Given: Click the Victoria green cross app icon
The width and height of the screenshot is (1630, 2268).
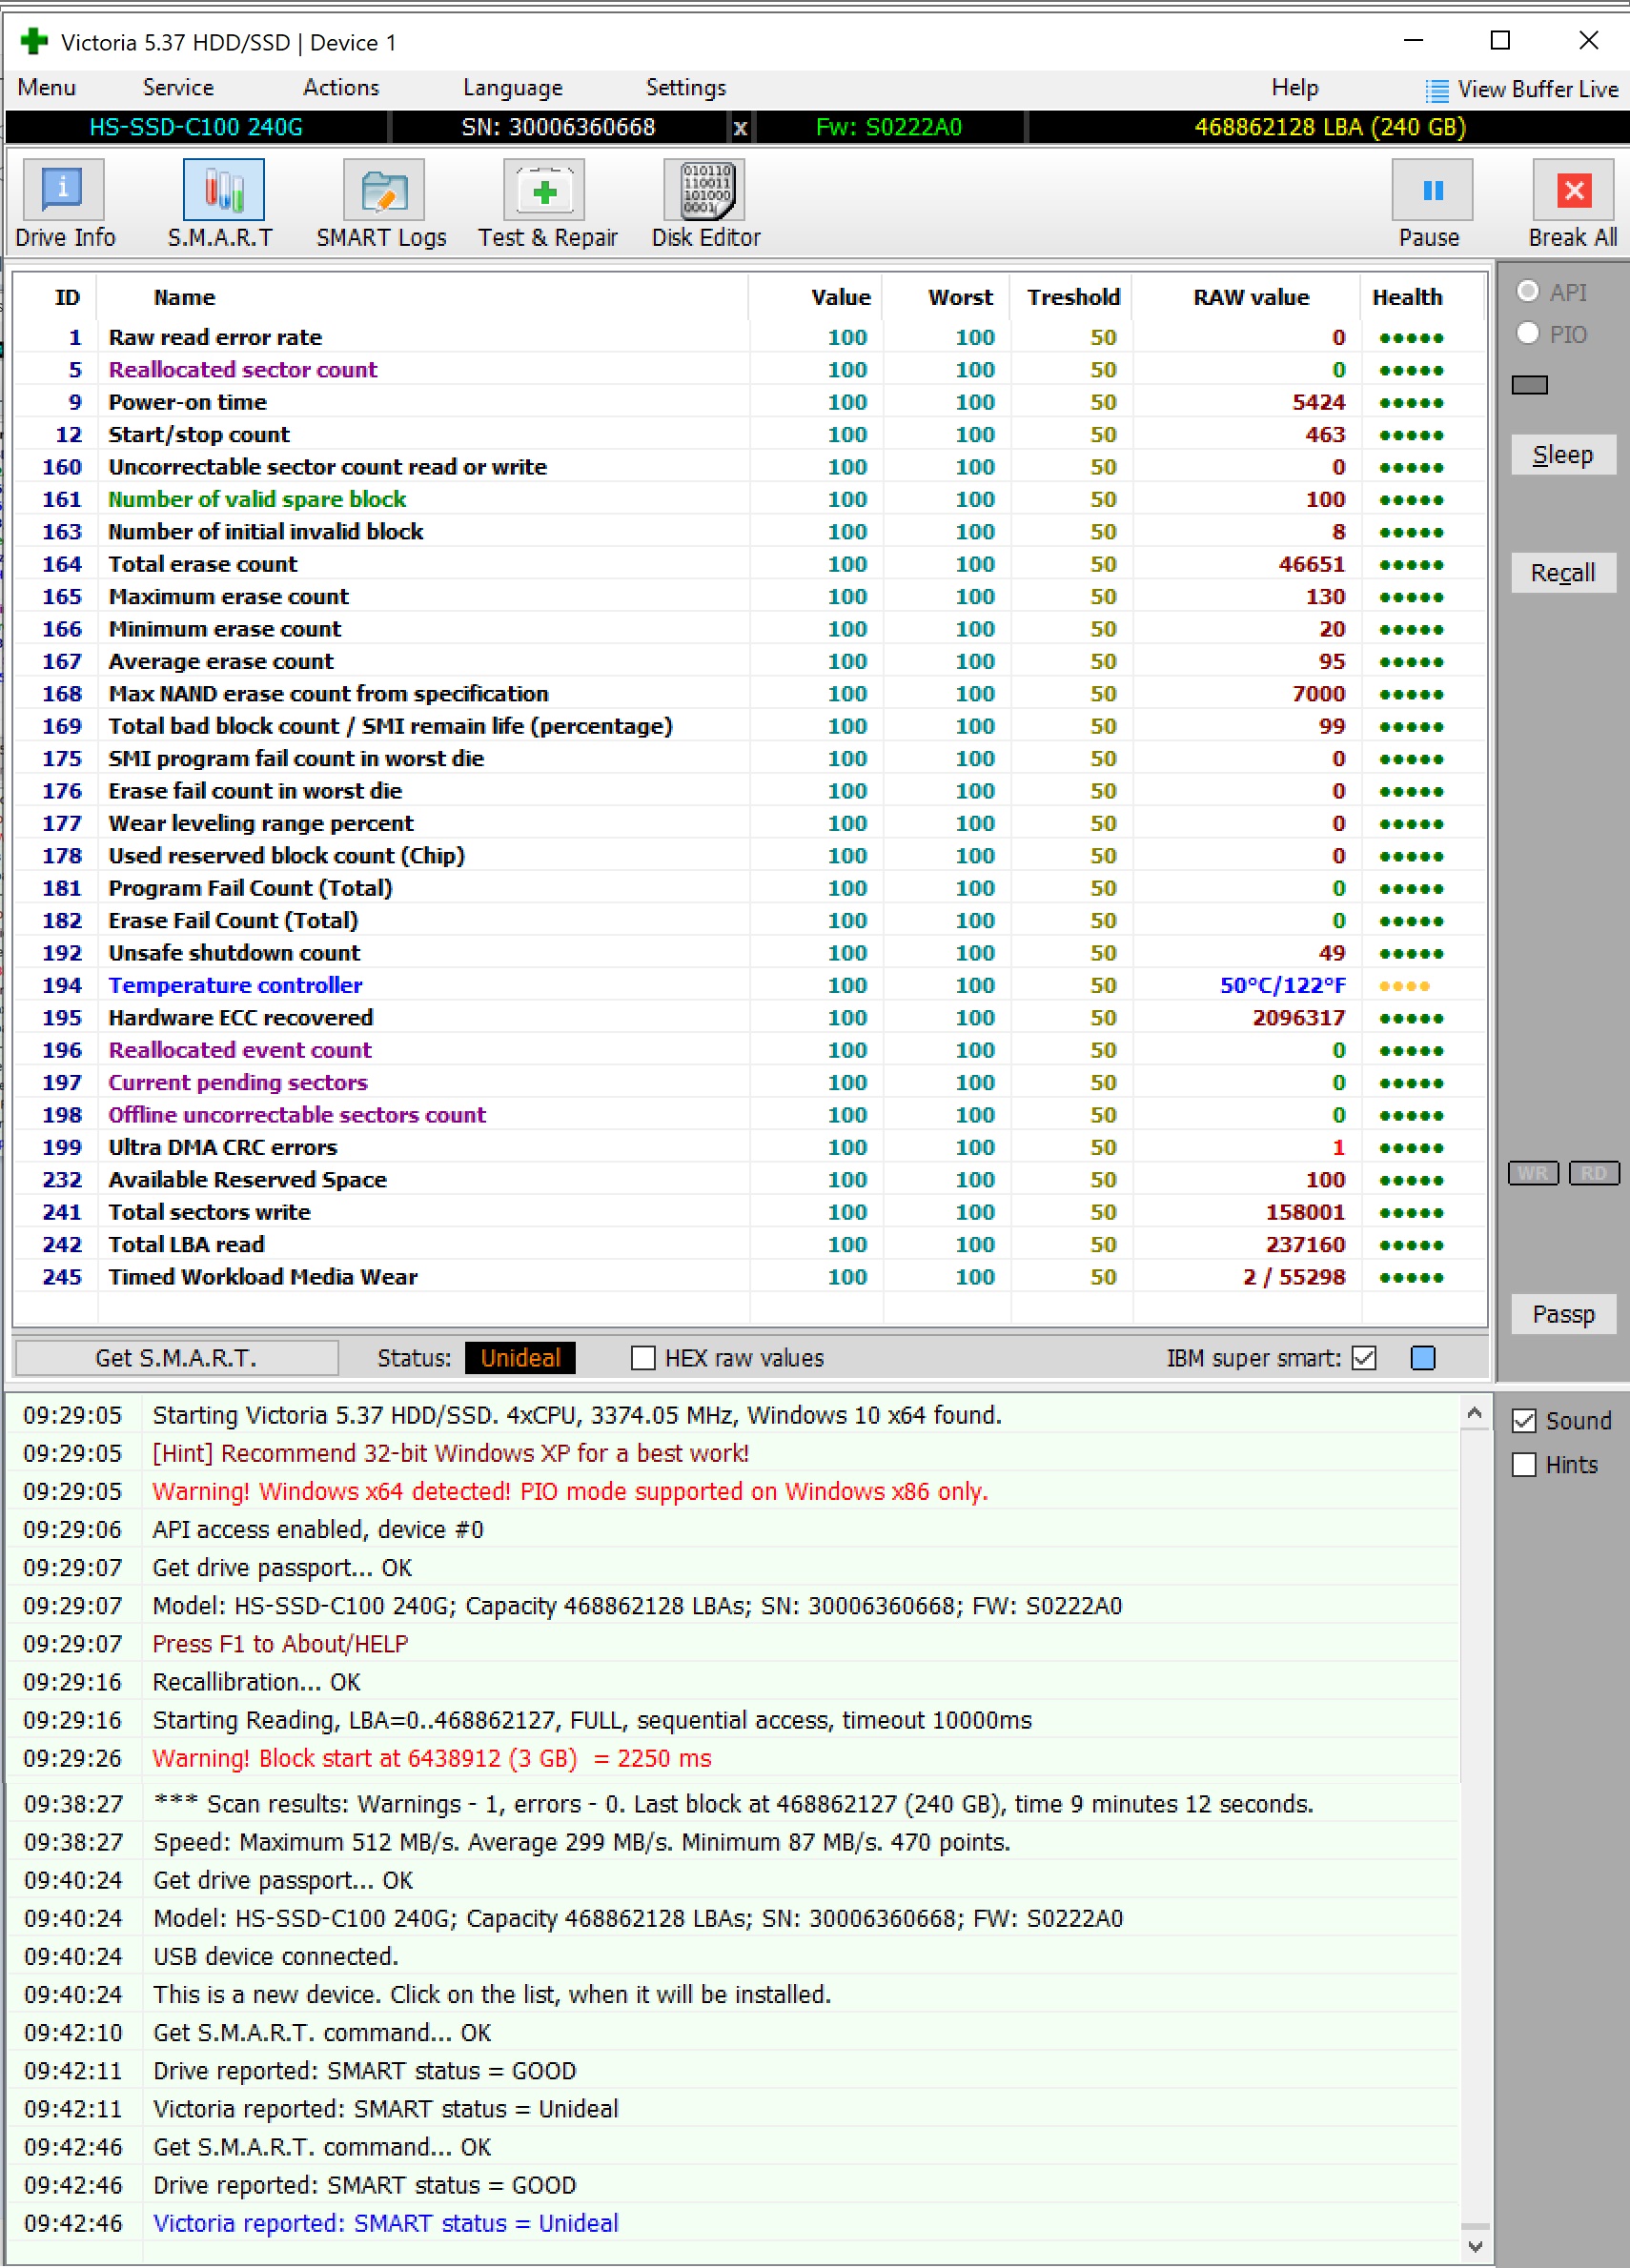Looking at the screenshot, I should tap(34, 41).
